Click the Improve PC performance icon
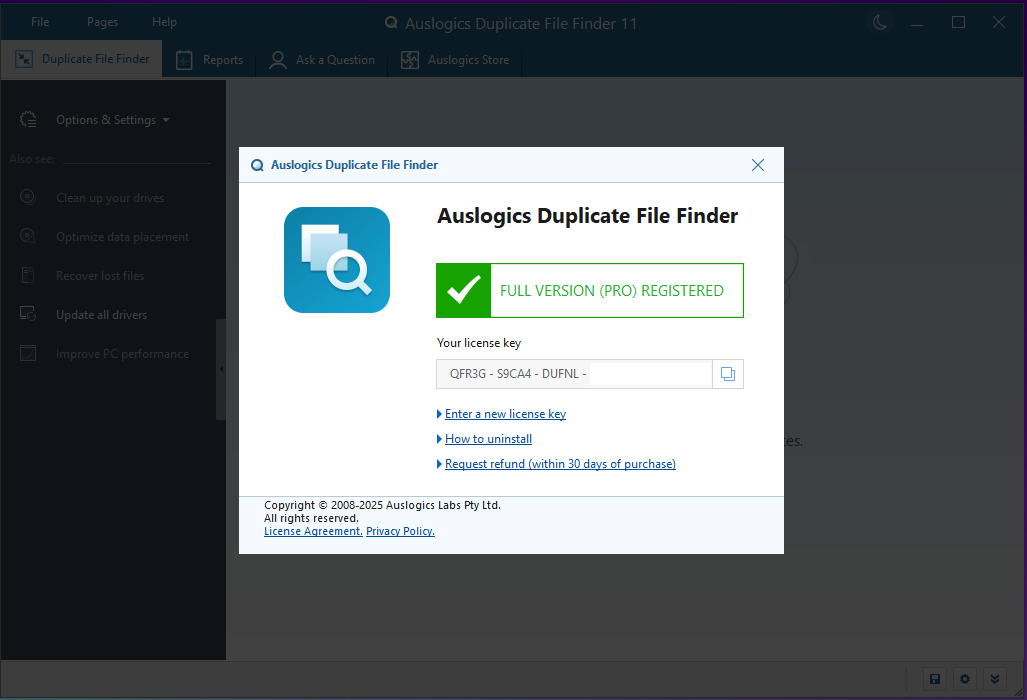This screenshot has height=700, width=1027. [x=28, y=353]
